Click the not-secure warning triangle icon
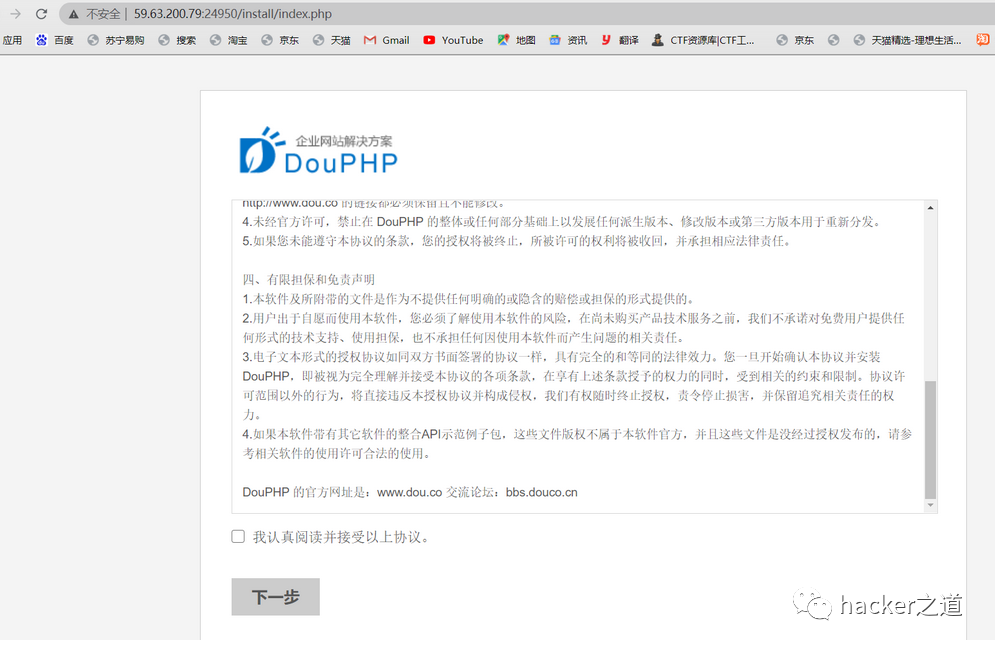 tap(74, 14)
